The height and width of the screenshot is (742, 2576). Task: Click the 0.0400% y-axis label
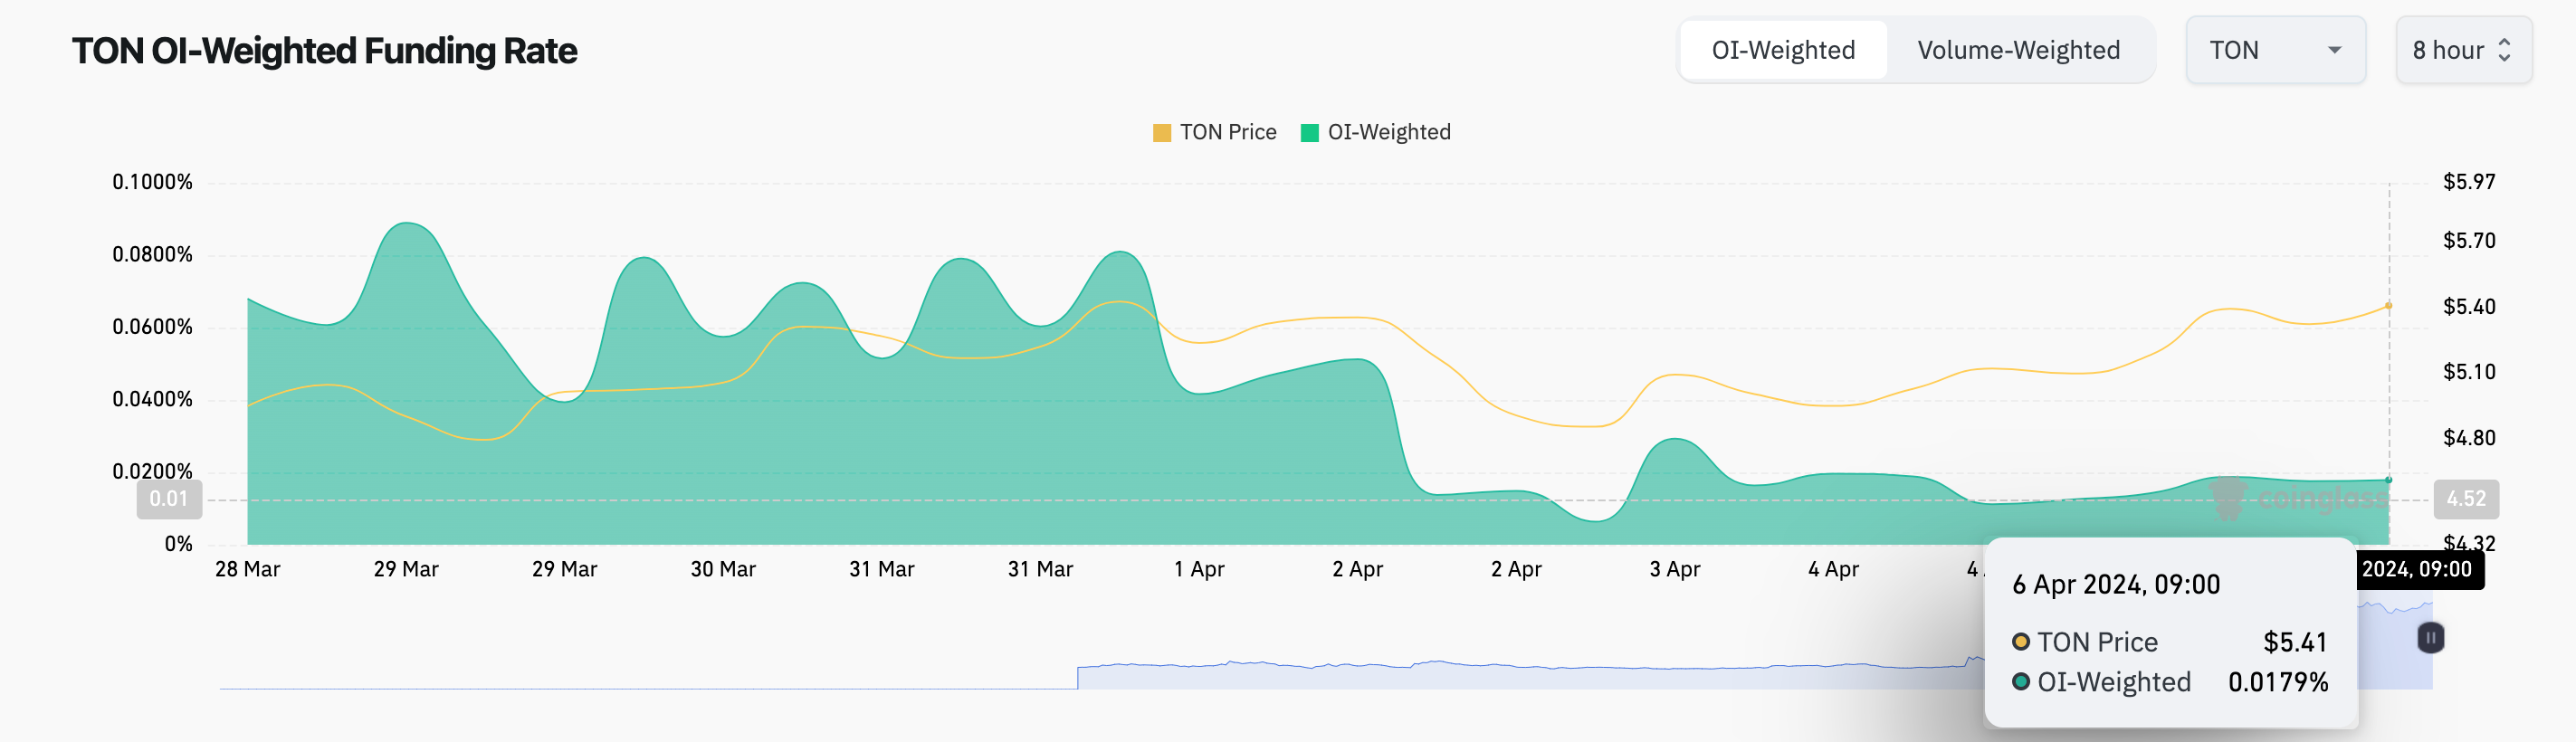[152, 399]
